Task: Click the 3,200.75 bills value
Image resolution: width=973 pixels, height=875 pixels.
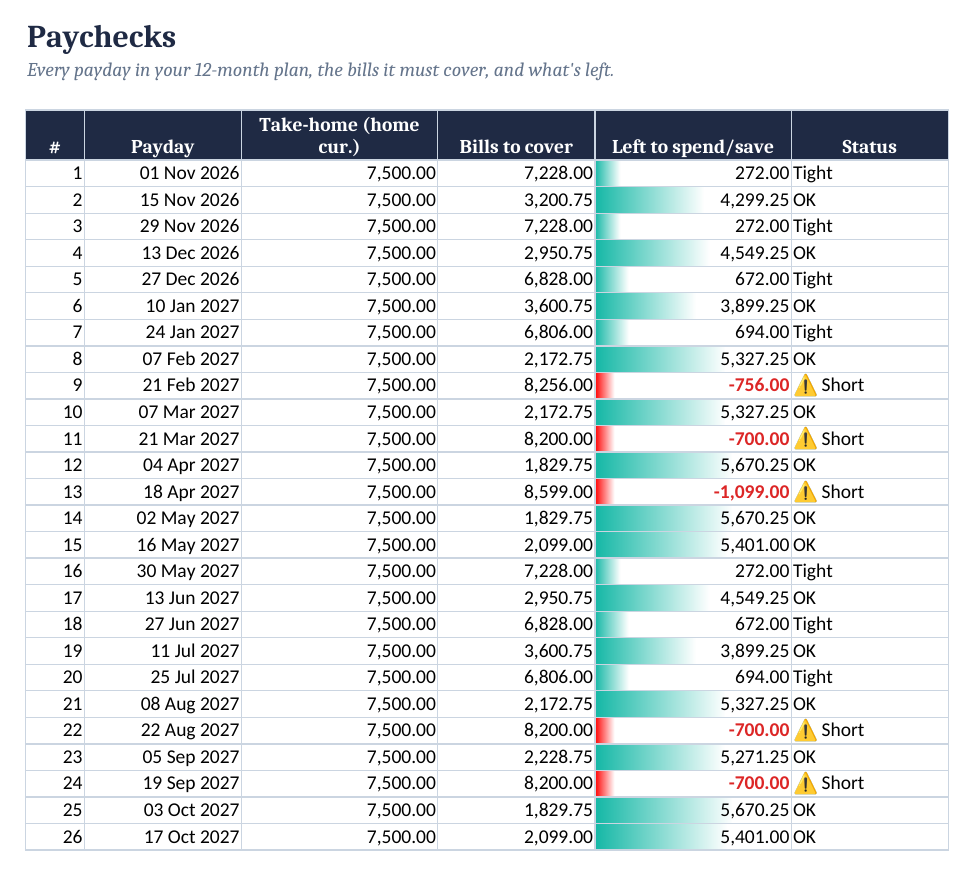Action: click(x=558, y=200)
